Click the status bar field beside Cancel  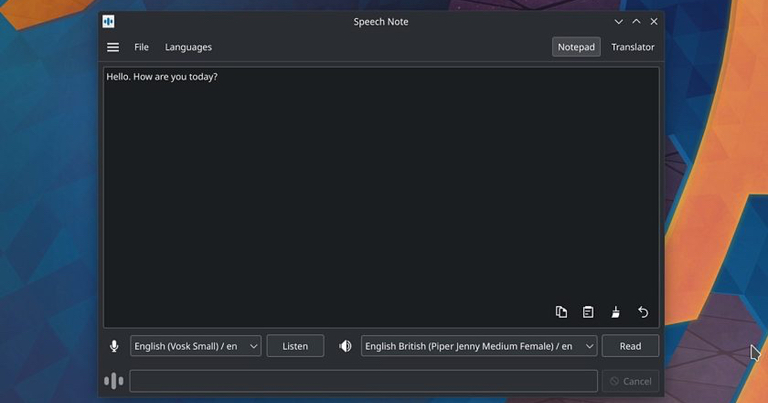pyautogui.click(x=363, y=381)
